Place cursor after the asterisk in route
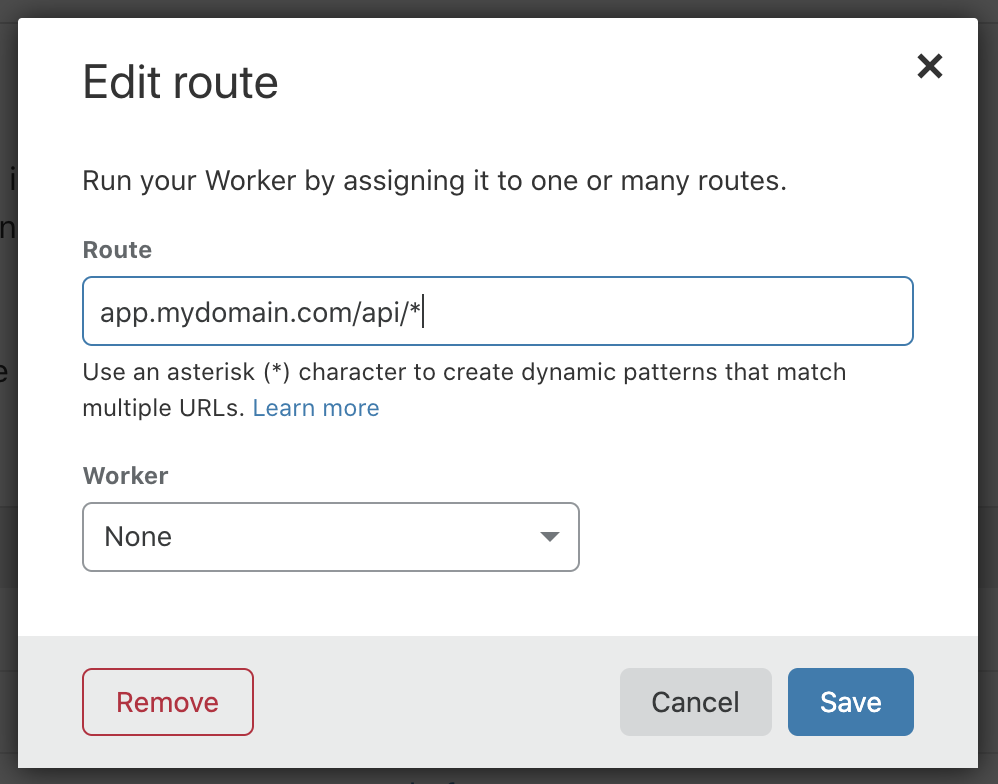Viewport: 998px width, 784px height. [x=424, y=312]
